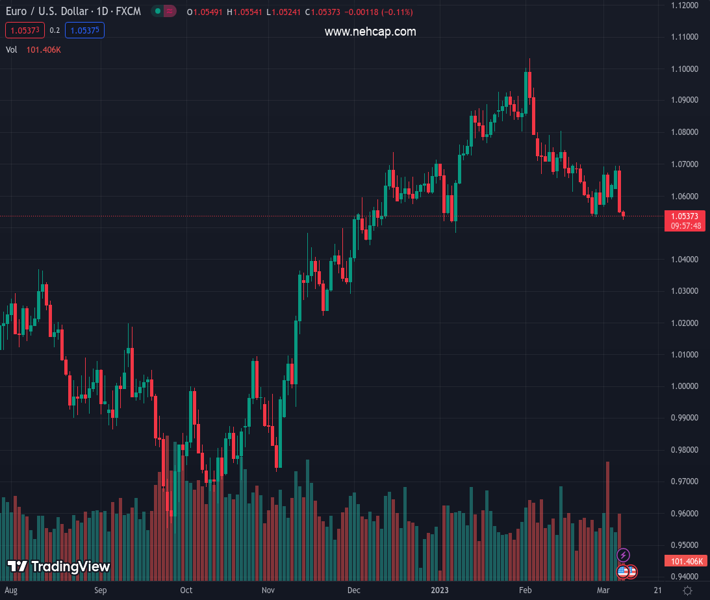710x600 pixels.
Task: Click the 1.11000 price axis label
Action: pos(684,37)
